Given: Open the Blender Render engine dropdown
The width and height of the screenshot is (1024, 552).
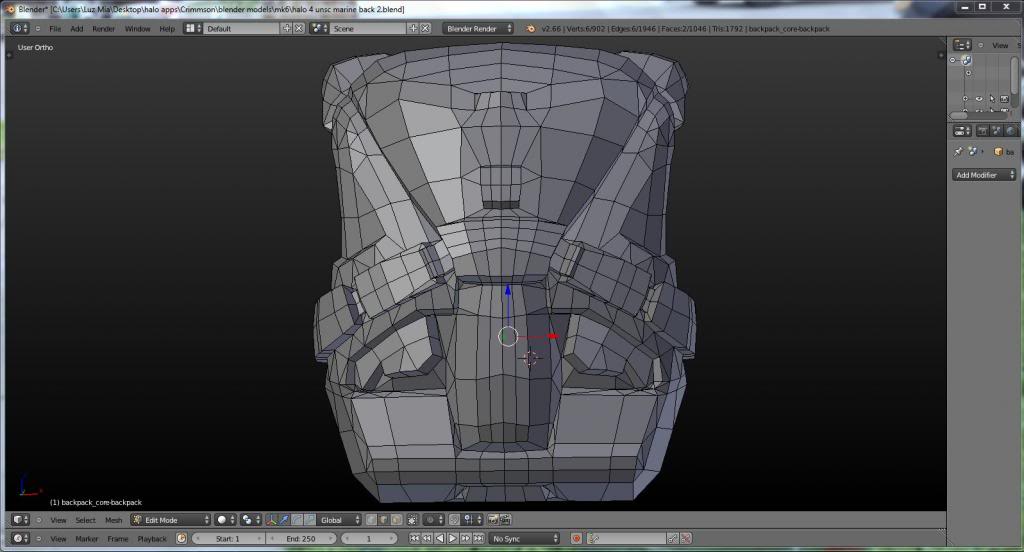Looking at the screenshot, I should 478,29.
